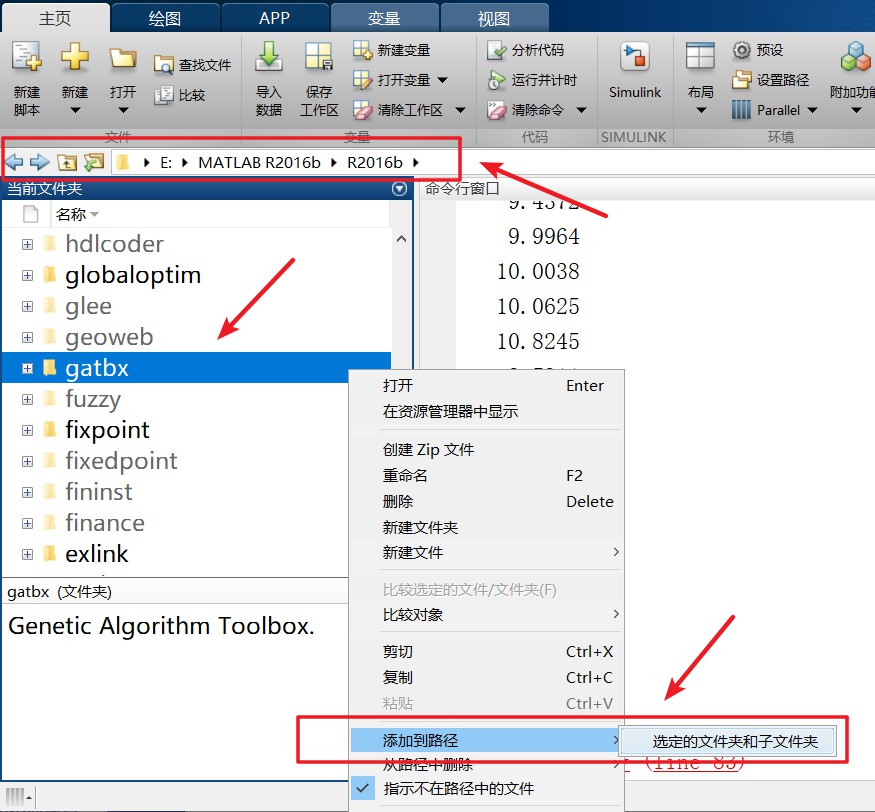
Task: Switch to the View (视图) tab
Action: (x=494, y=18)
